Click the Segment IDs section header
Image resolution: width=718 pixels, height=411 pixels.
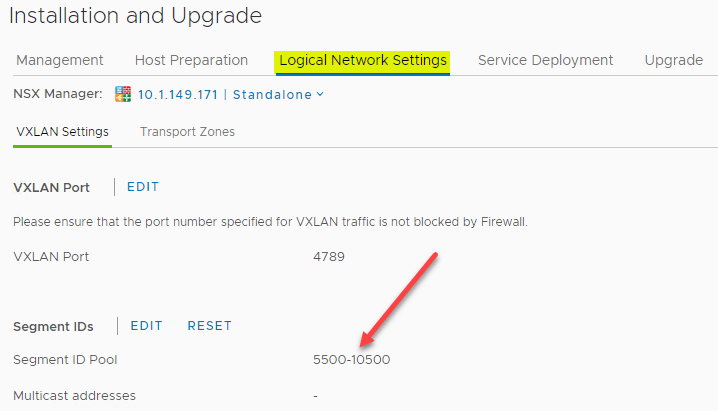click(53, 327)
